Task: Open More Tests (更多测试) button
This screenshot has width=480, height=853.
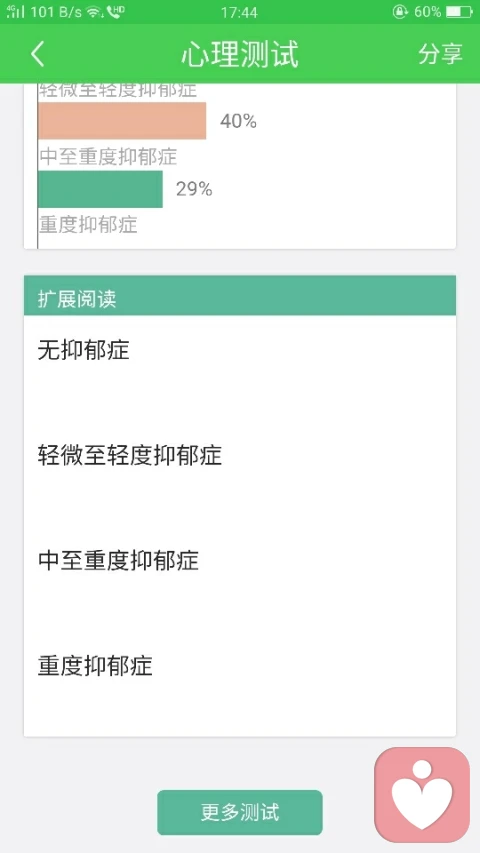Action: (x=240, y=812)
